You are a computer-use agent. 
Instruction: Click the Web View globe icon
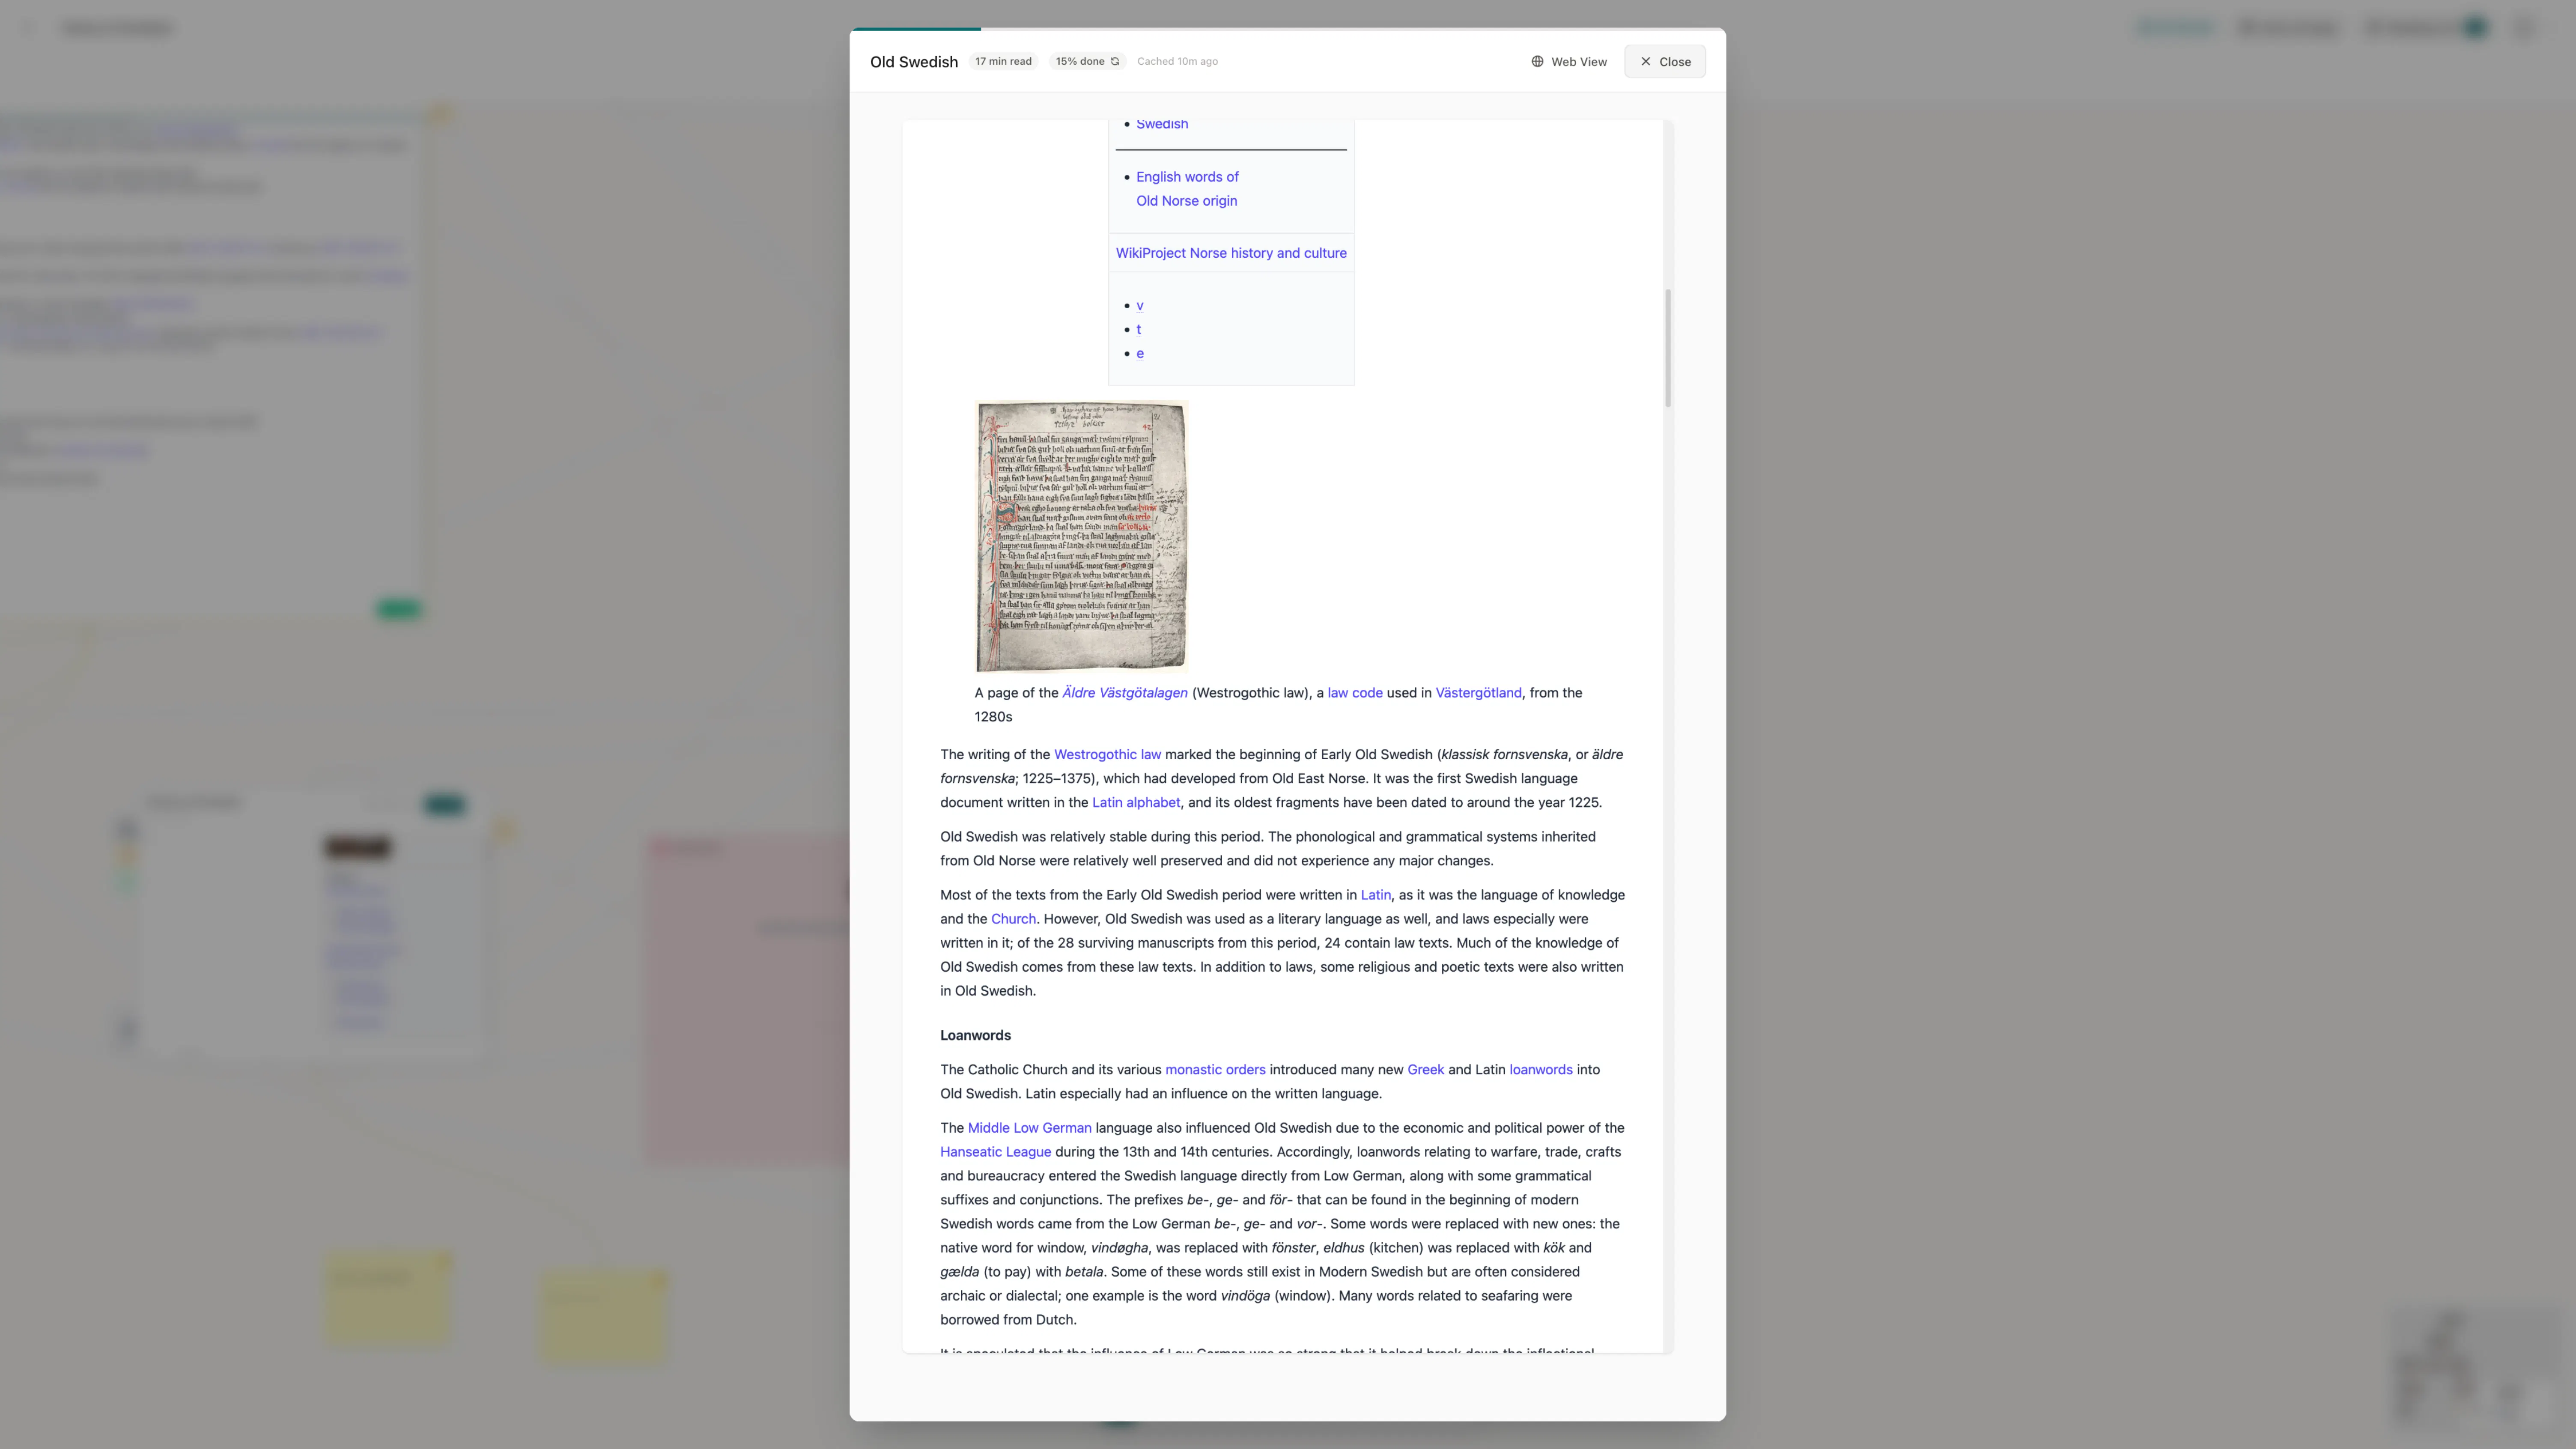pos(1537,62)
